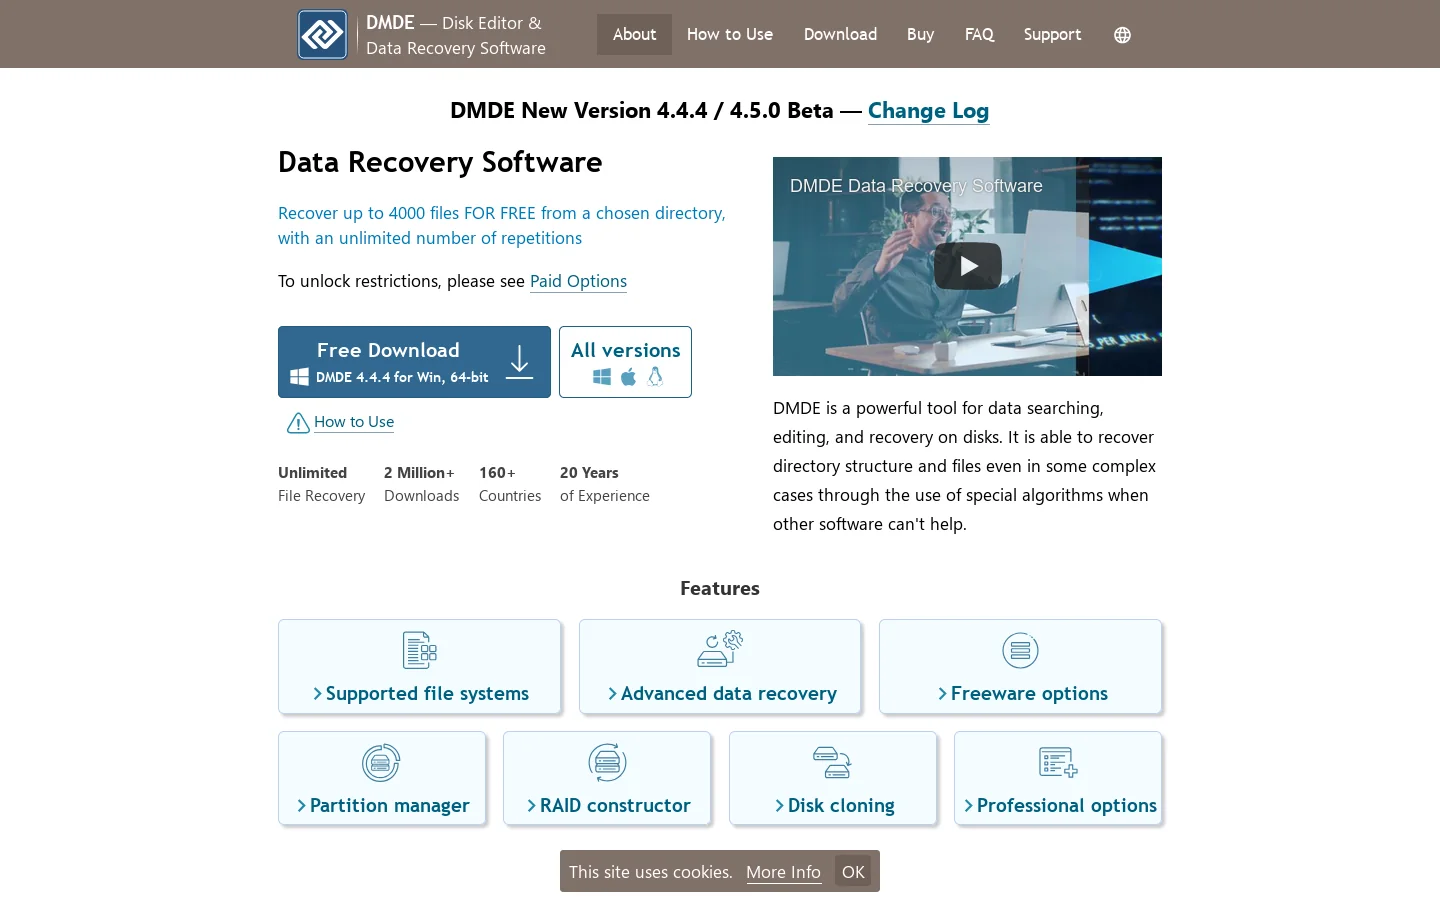Viewport: 1440px width, 900px height.
Task: Click the Professional options icon
Action: coord(1058,763)
